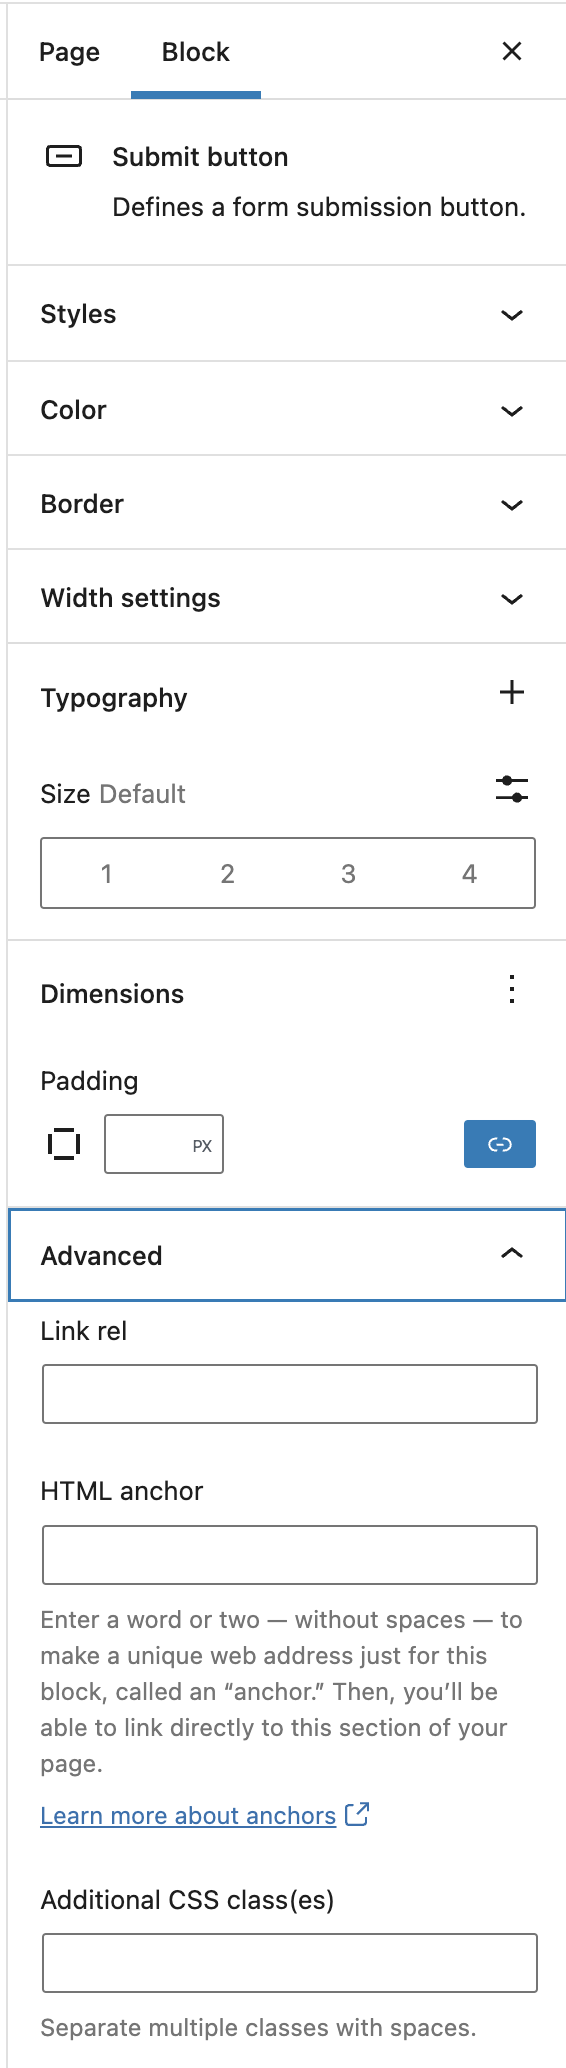The height and width of the screenshot is (2068, 566).
Task: Open Dimensions options three-dot menu
Action: [512, 990]
